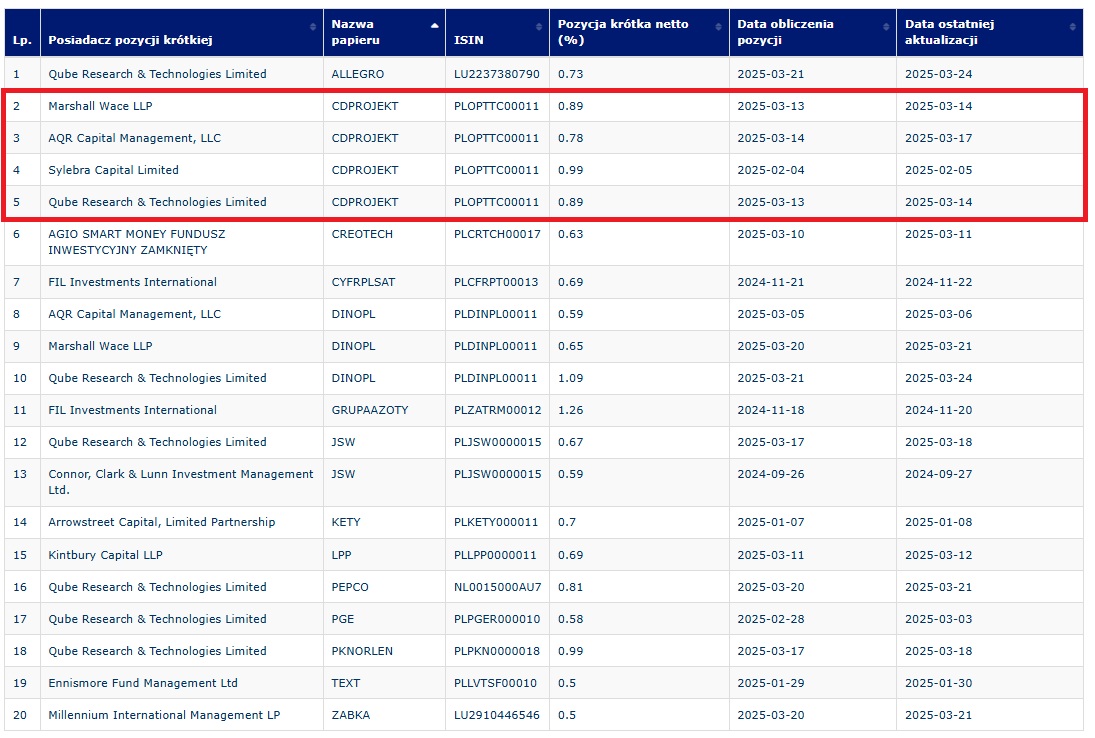Click the CREOTECH security name
Screen dimensions: 1095x738
coord(362,234)
